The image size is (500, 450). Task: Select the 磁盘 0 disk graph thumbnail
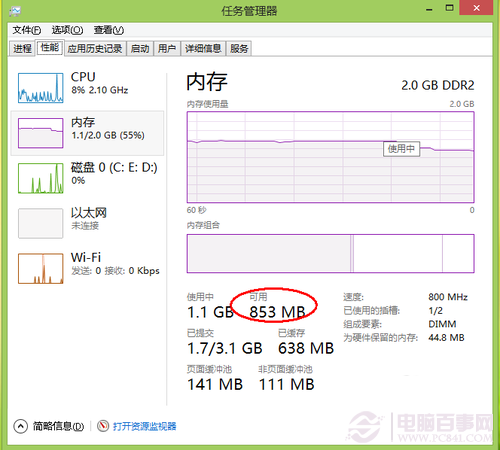[41, 178]
